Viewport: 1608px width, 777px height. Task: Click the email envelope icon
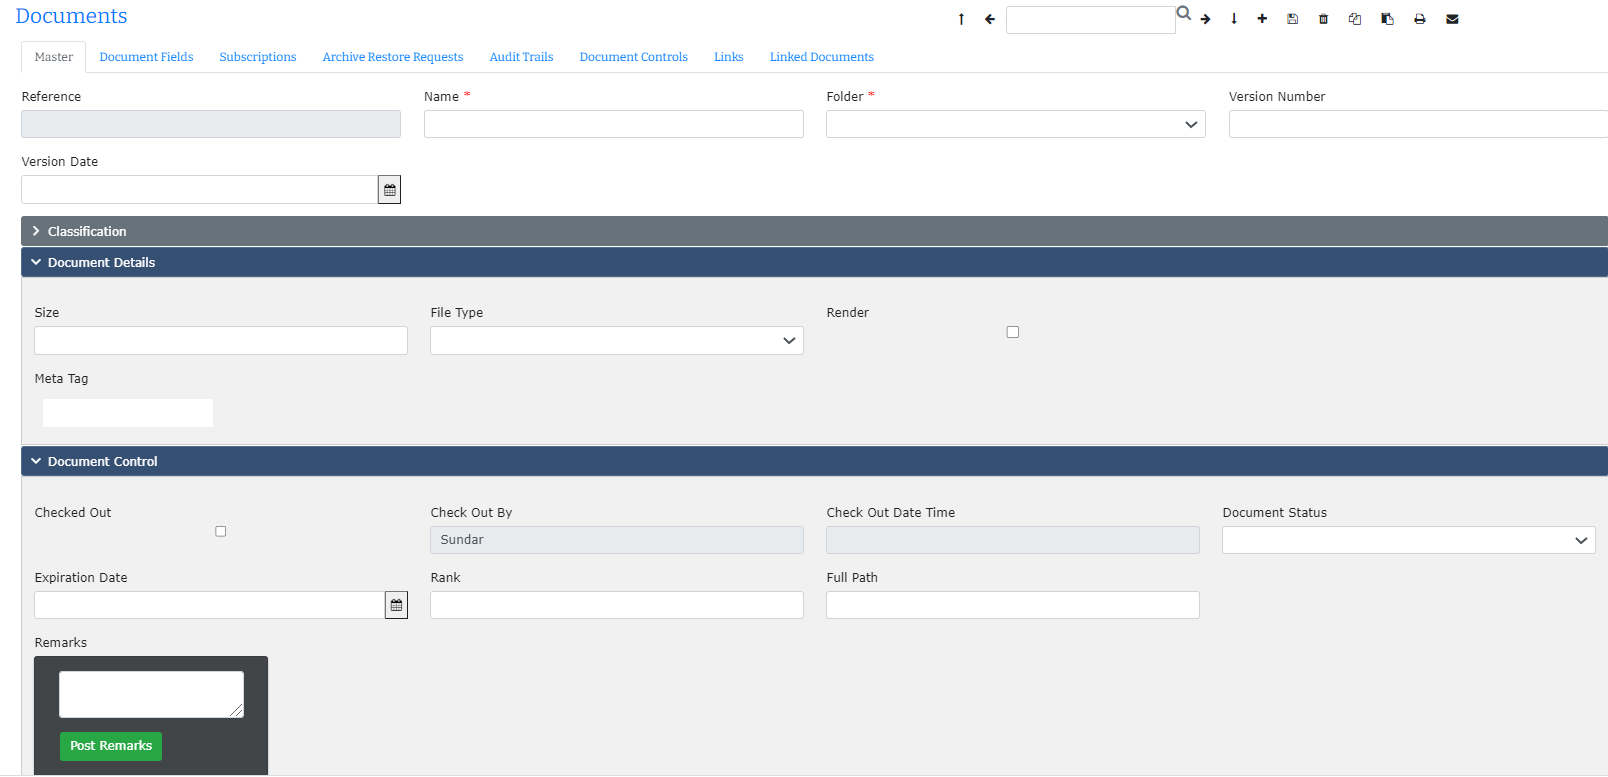[x=1452, y=19]
